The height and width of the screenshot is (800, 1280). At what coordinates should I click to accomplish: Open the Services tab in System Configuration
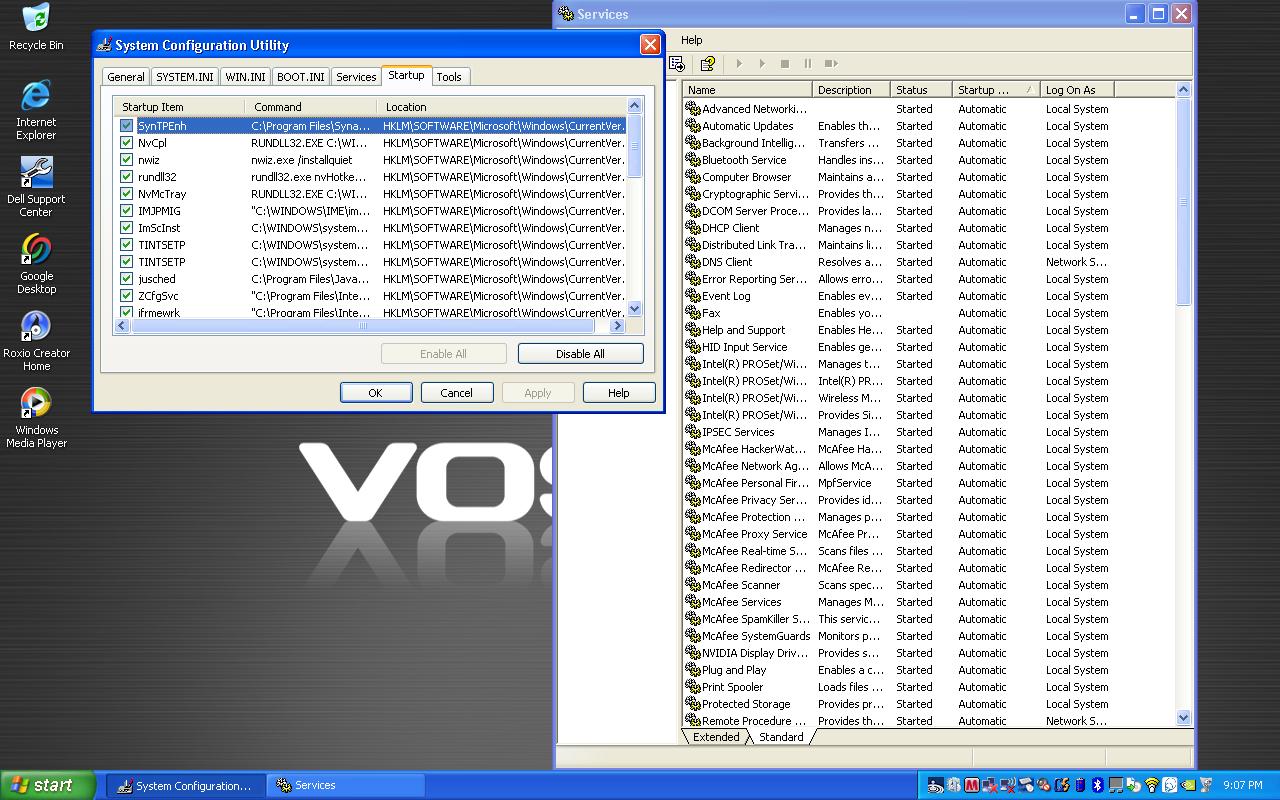tap(356, 77)
